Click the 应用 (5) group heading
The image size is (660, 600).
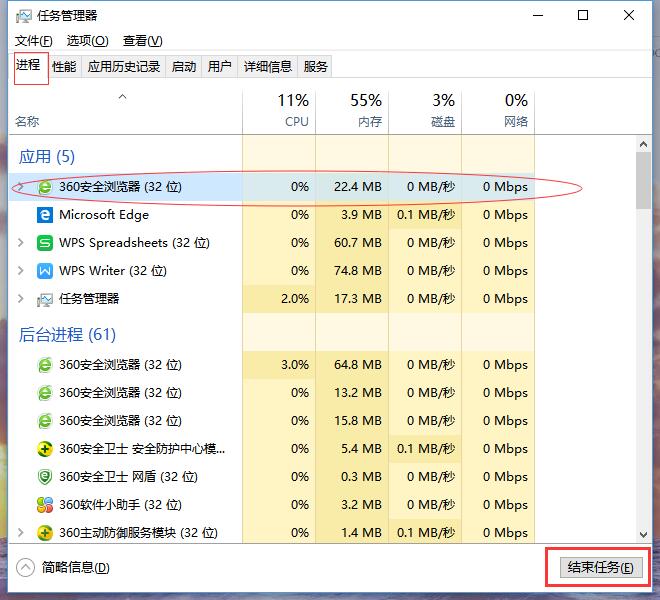(47, 157)
